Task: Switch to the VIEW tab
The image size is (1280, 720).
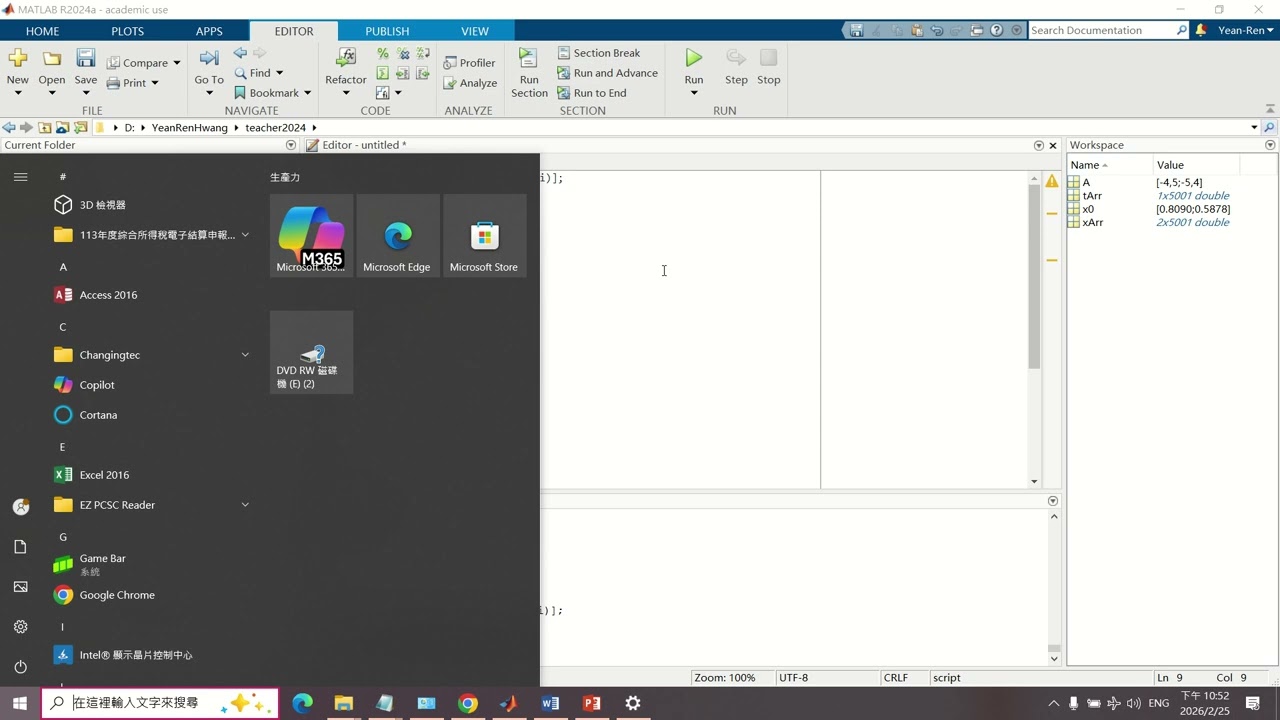Action: click(475, 31)
